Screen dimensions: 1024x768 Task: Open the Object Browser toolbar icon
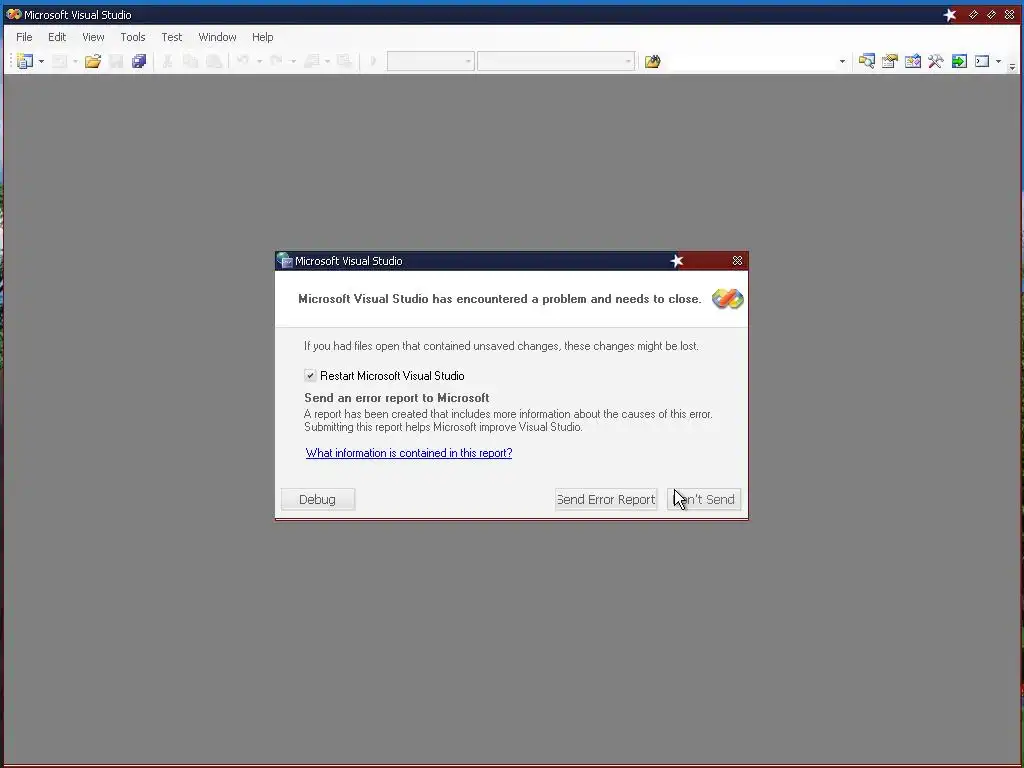pos(913,61)
